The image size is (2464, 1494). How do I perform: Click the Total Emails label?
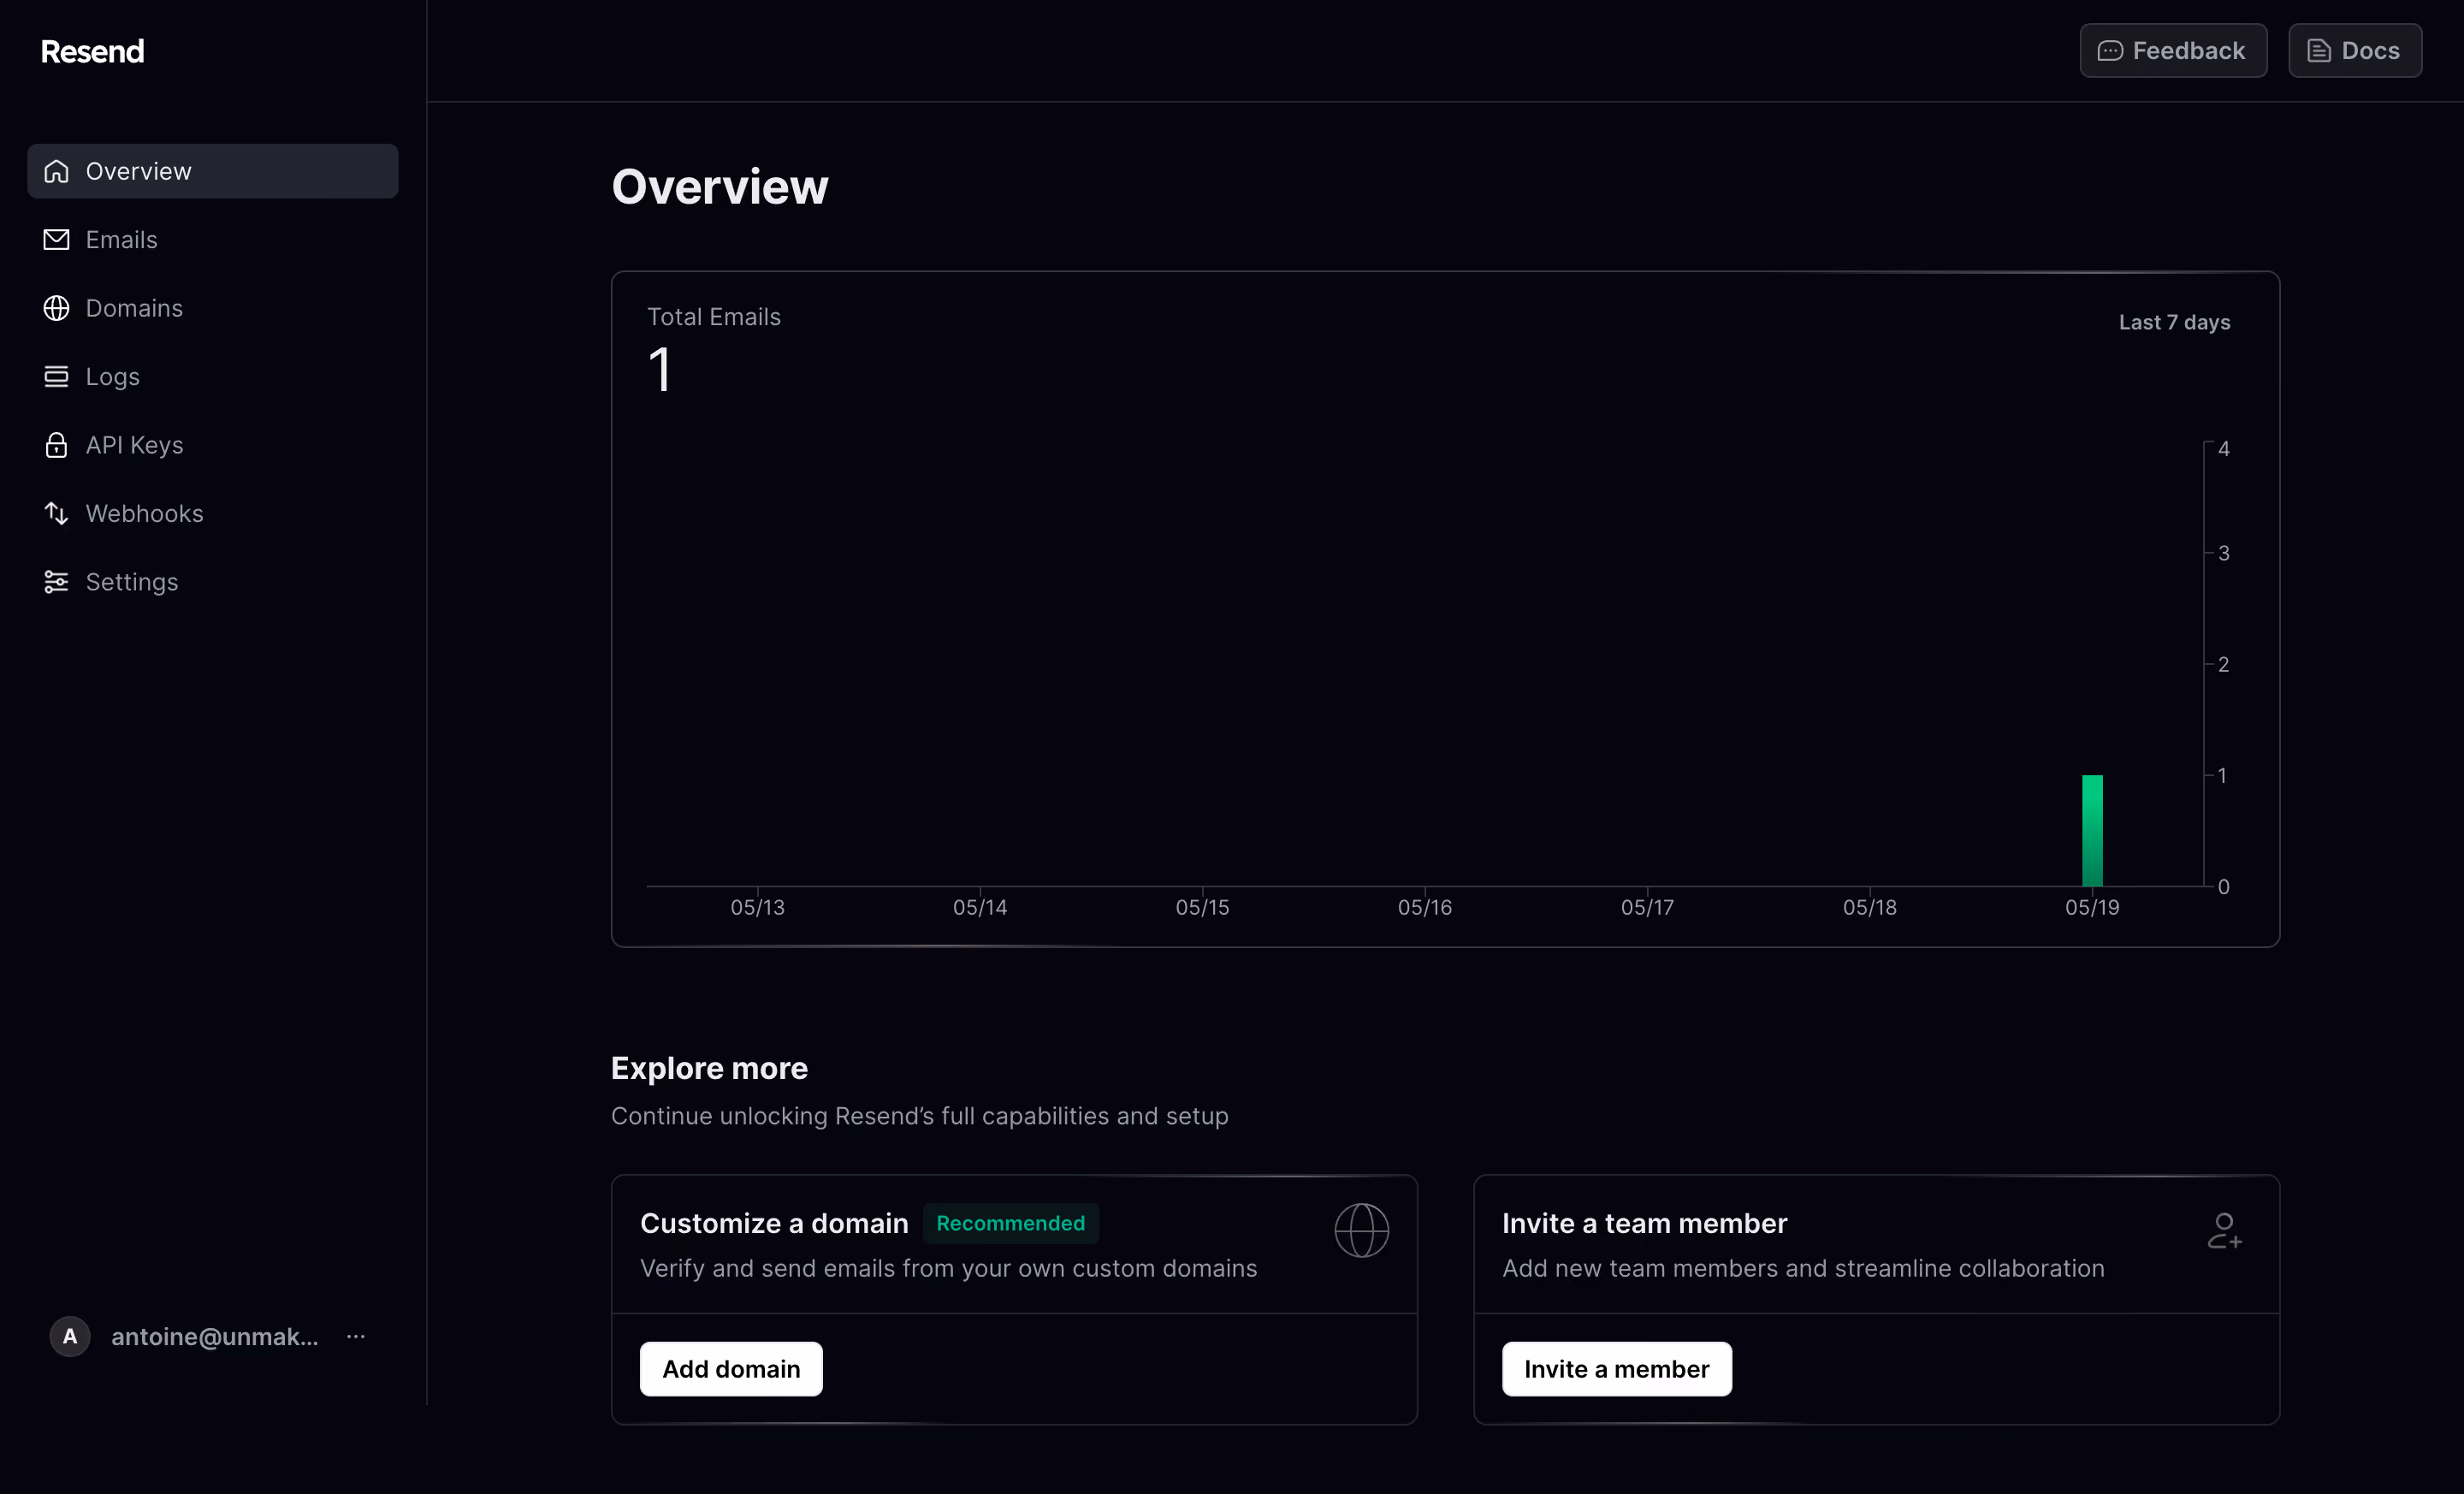click(x=714, y=317)
